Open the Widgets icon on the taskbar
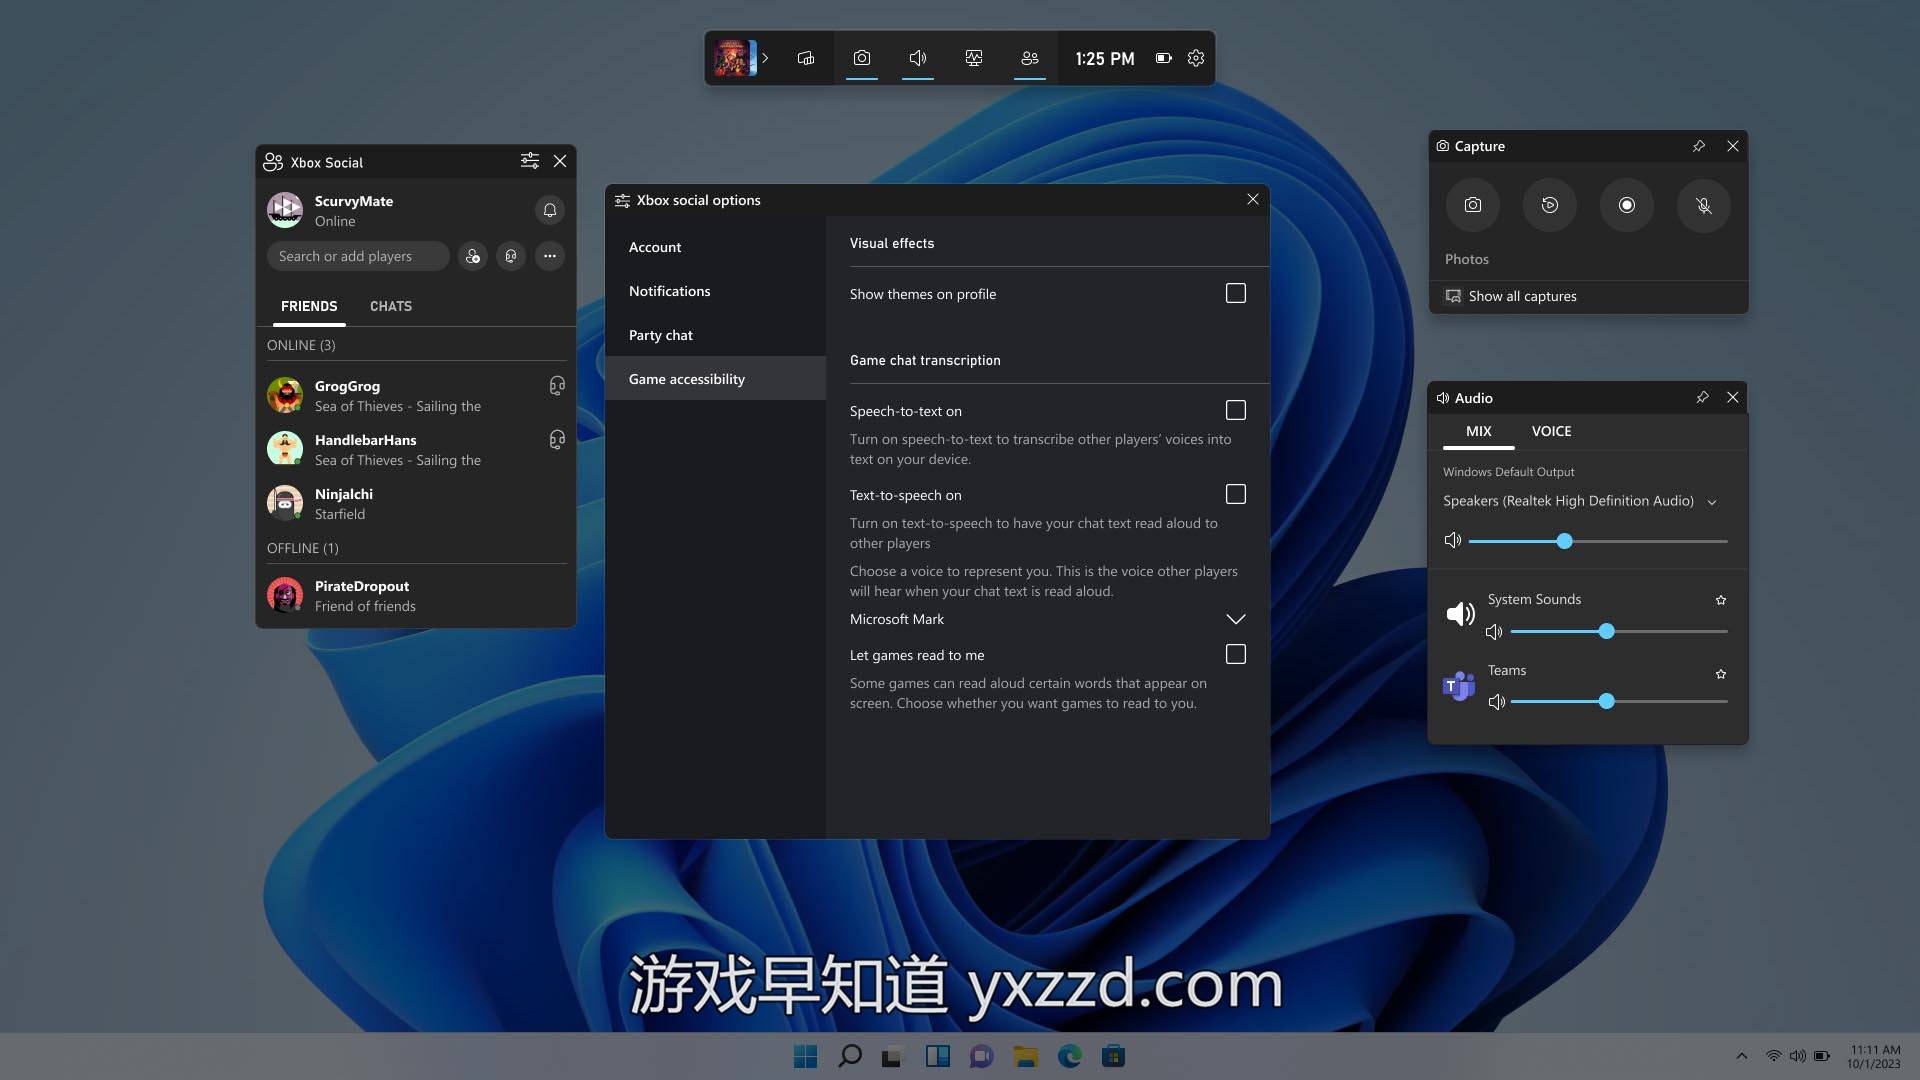The width and height of the screenshot is (1920, 1080). [937, 1056]
